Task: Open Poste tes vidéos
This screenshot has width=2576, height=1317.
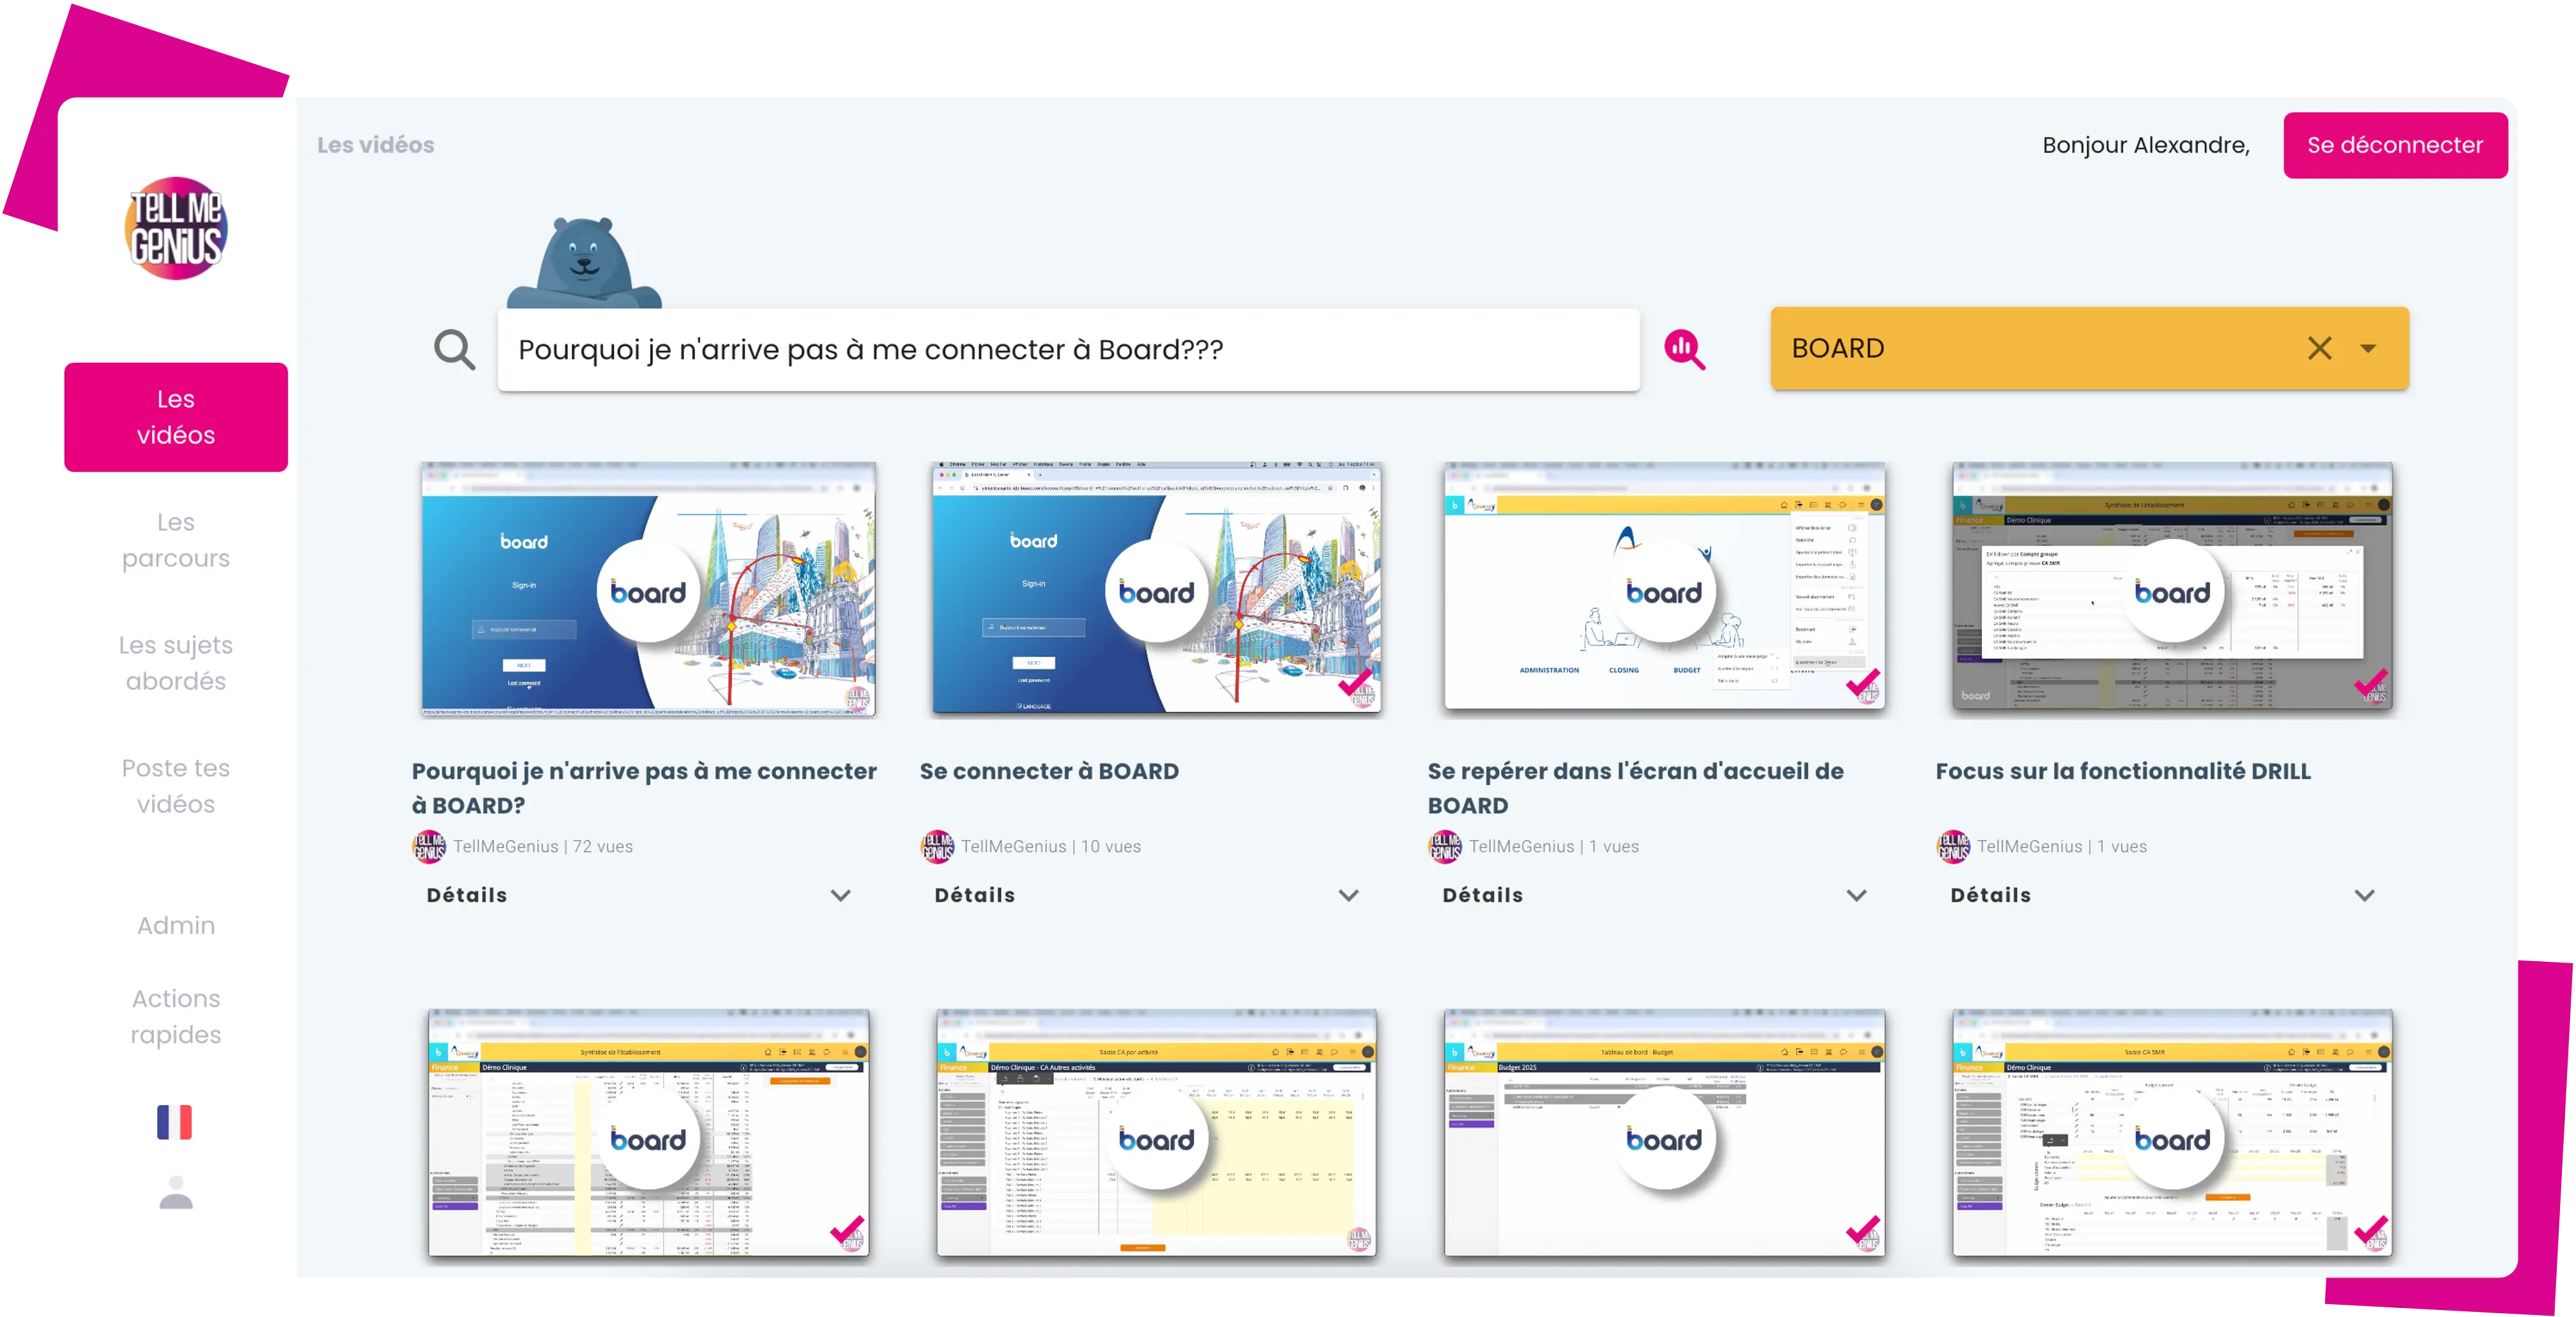Action: coord(176,786)
